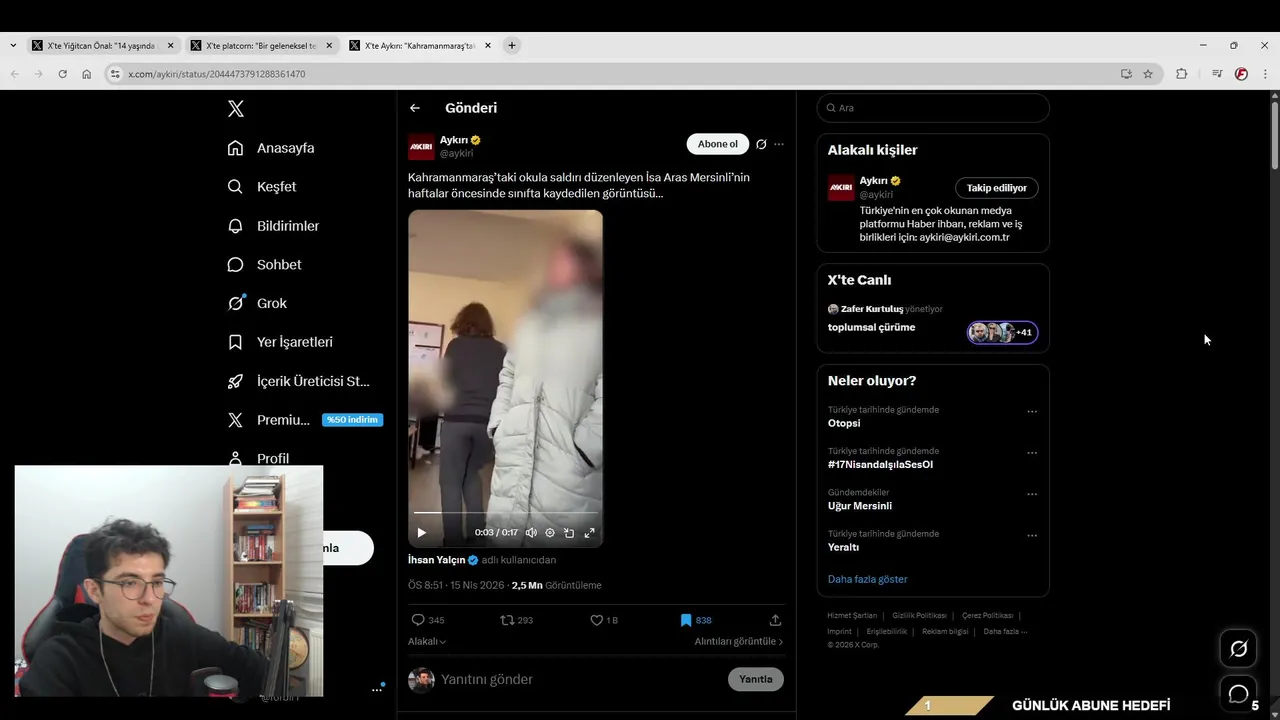Click Grok icon next to Abone ol
Screen dimensions: 1280x720
point(761,144)
